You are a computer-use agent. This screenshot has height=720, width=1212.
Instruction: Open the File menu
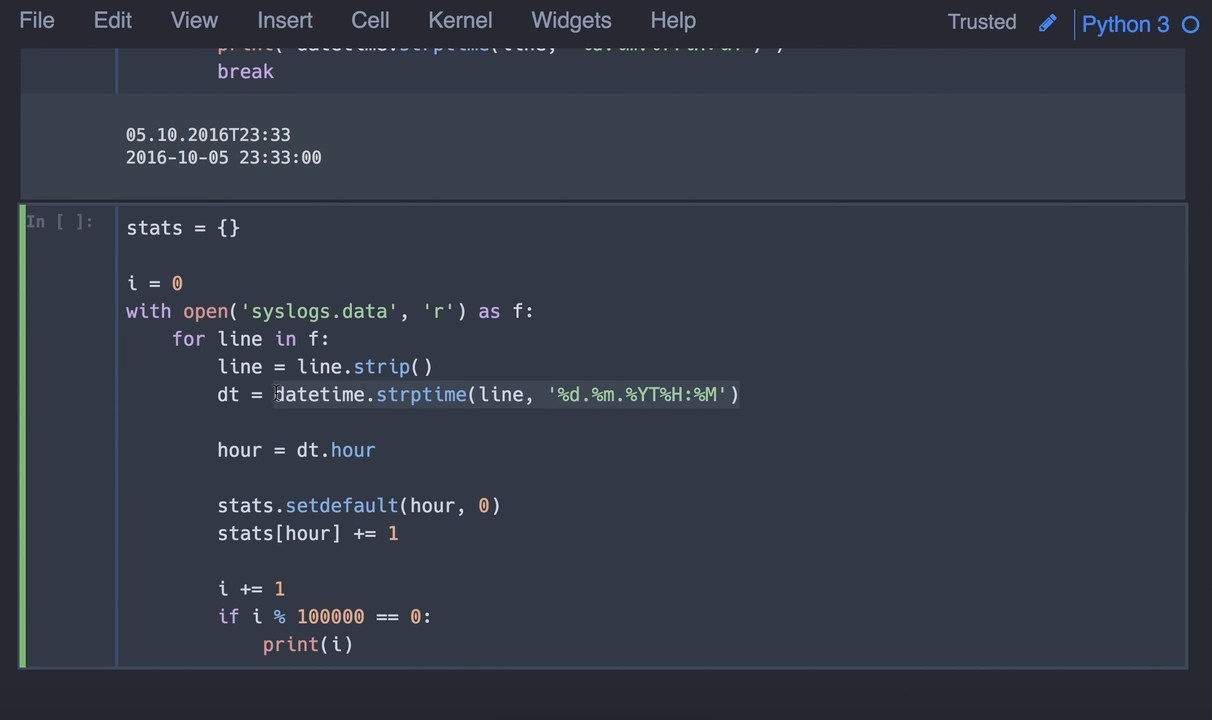pyautogui.click(x=37, y=20)
